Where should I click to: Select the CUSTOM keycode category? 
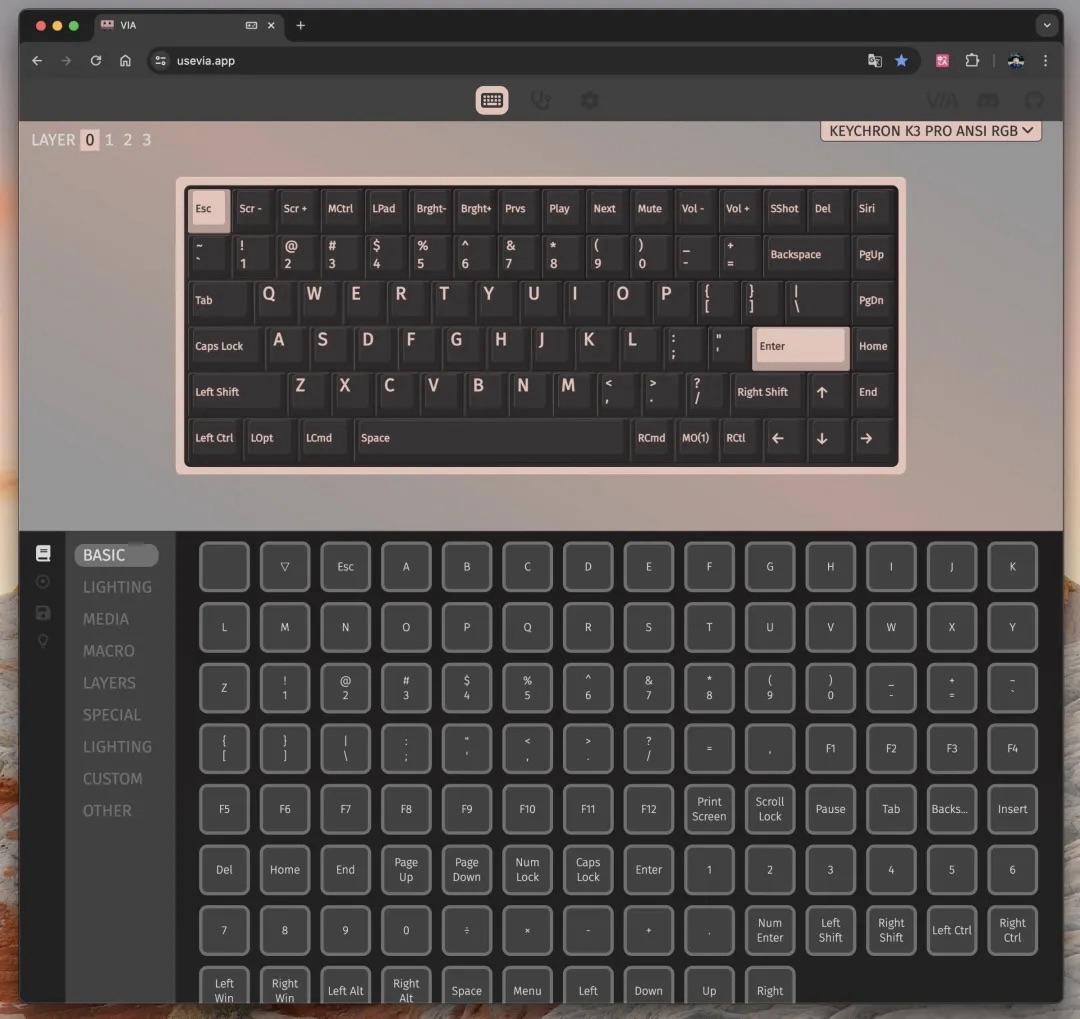point(112,779)
